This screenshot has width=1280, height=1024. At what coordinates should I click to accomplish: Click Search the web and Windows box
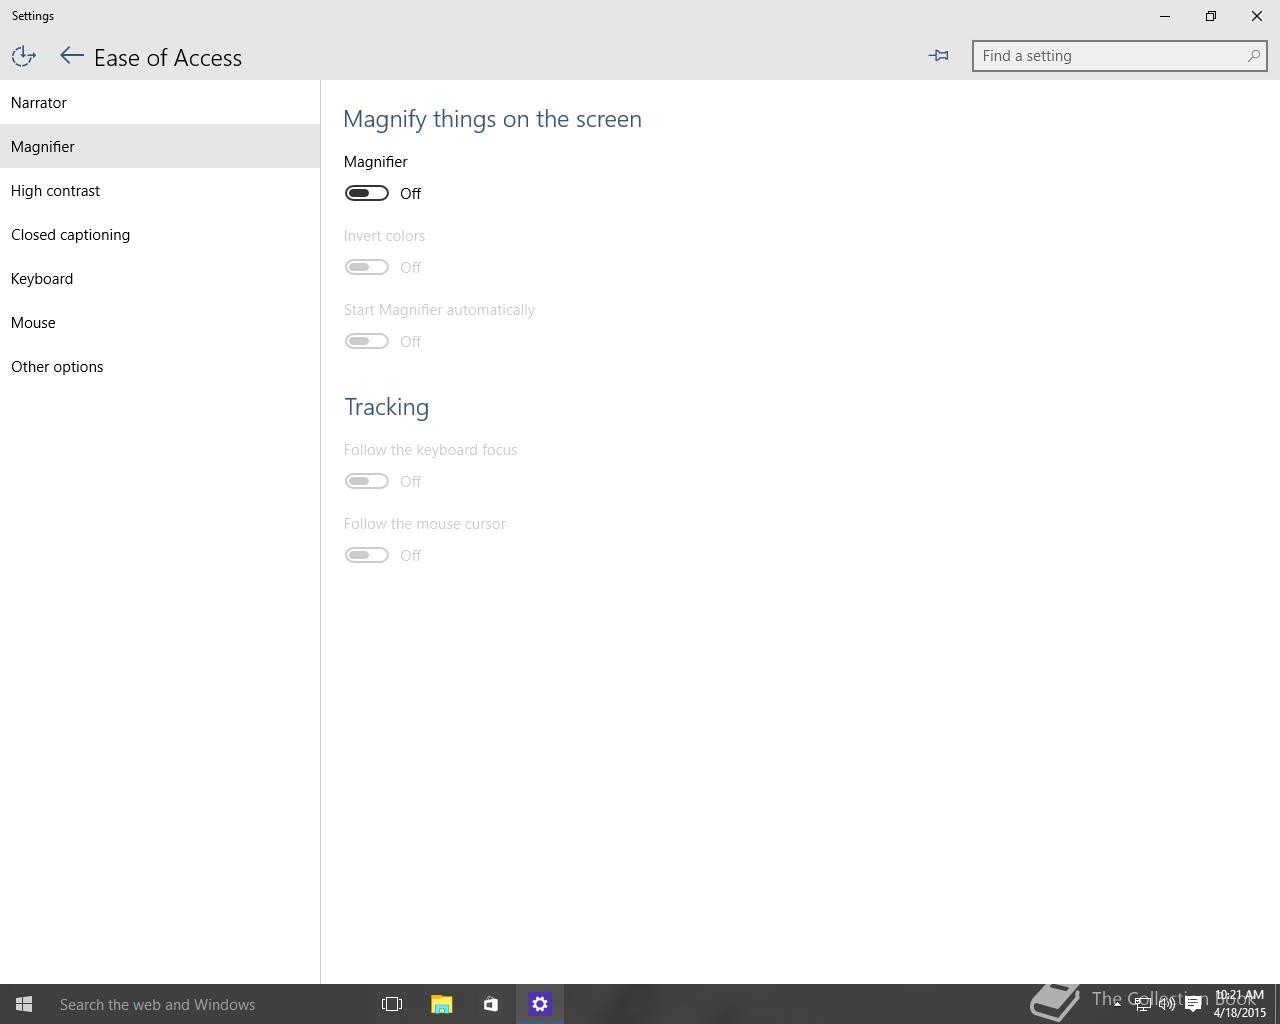point(208,1004)
